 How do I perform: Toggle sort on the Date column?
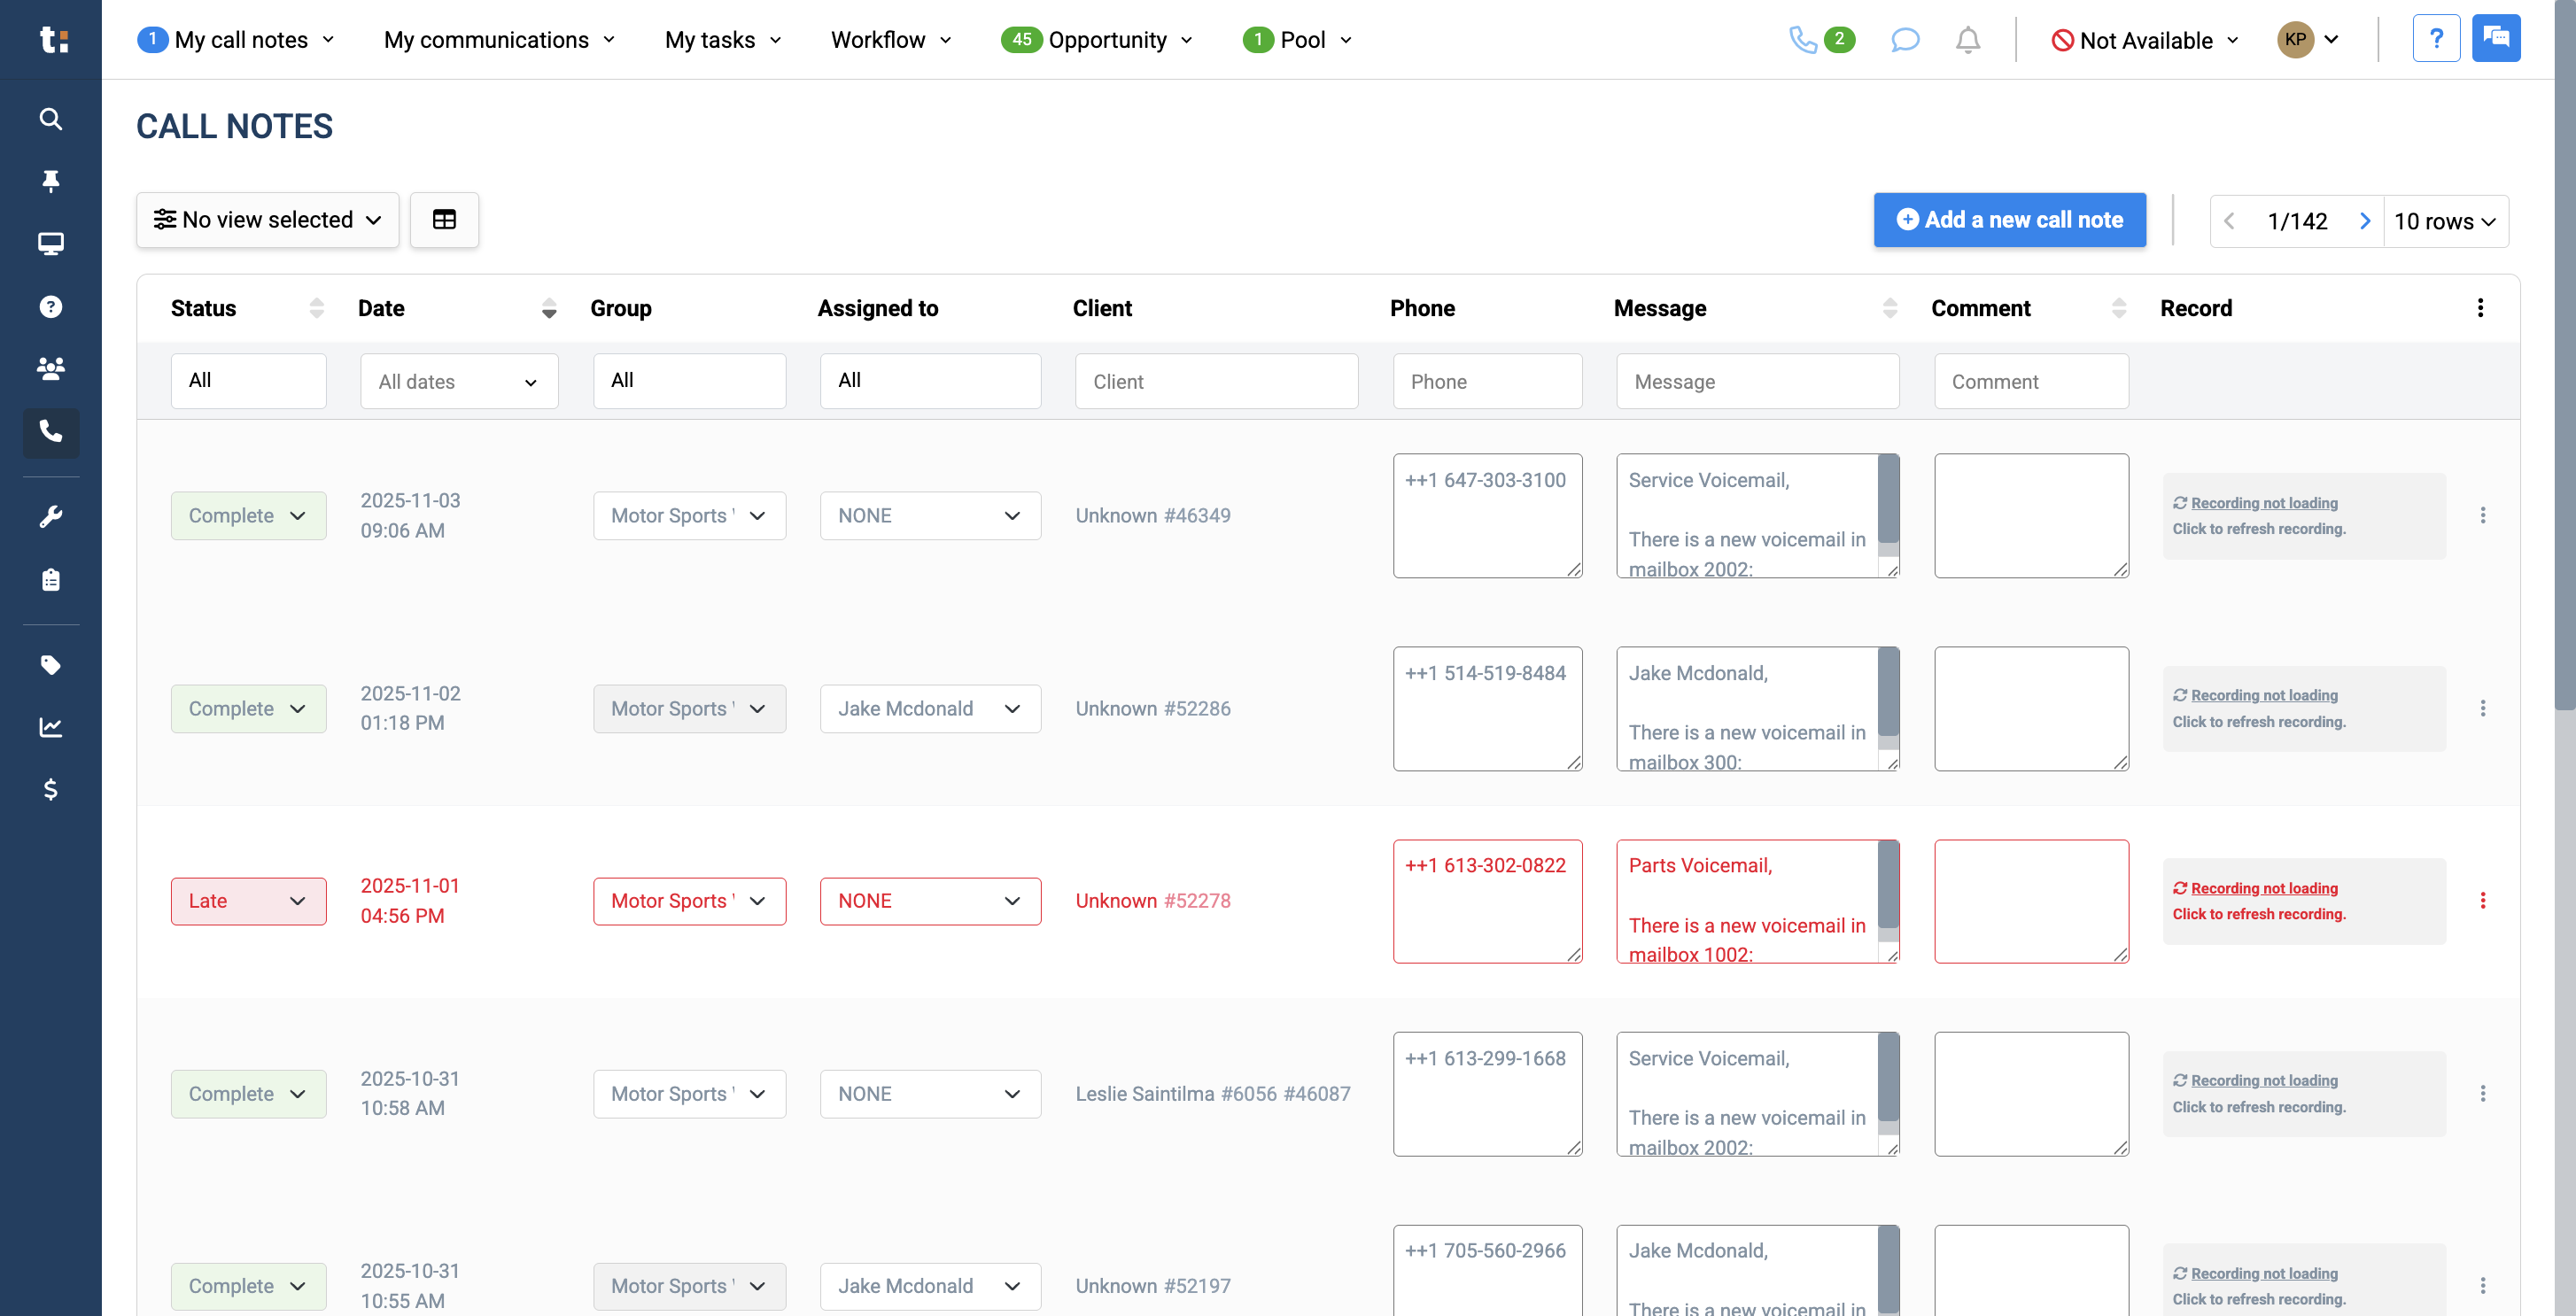[x=548, y=308]
